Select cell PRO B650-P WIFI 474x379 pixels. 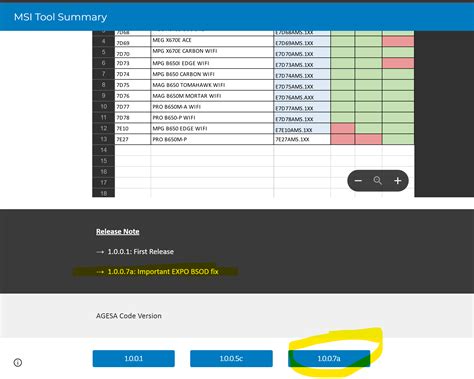pyautogui.click(x=212, y=118)
